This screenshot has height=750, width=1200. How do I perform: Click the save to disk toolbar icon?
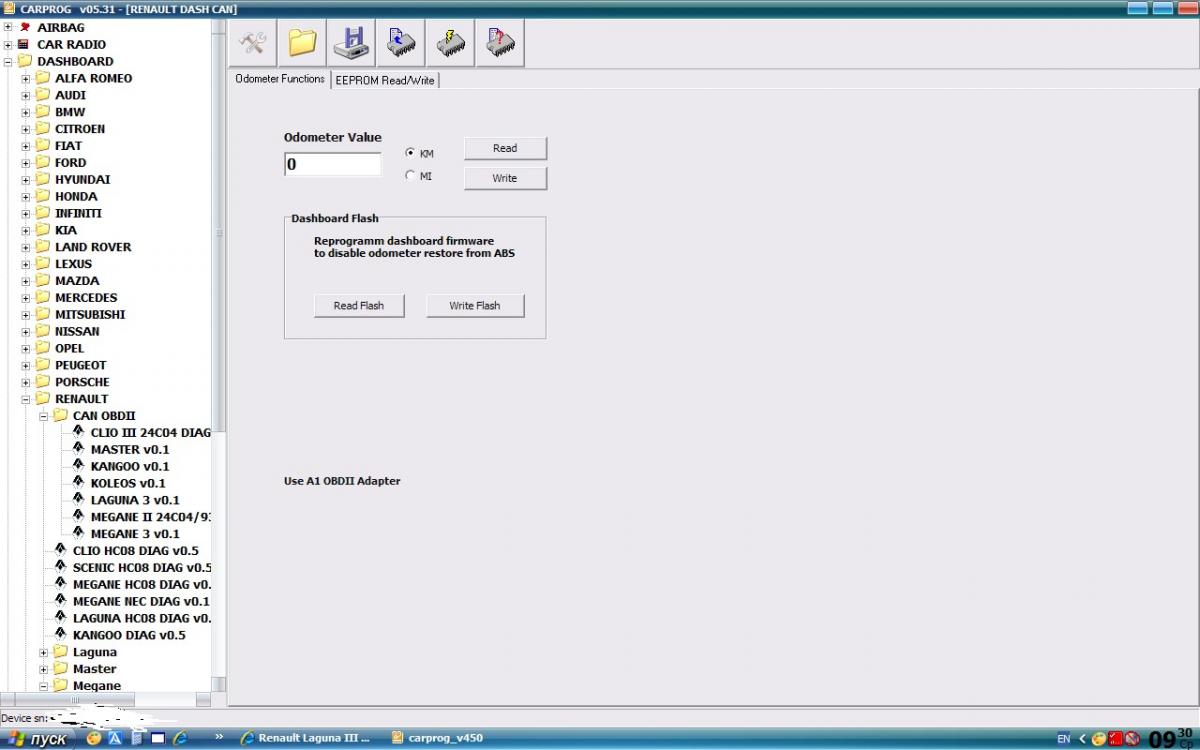click(351, 43)
